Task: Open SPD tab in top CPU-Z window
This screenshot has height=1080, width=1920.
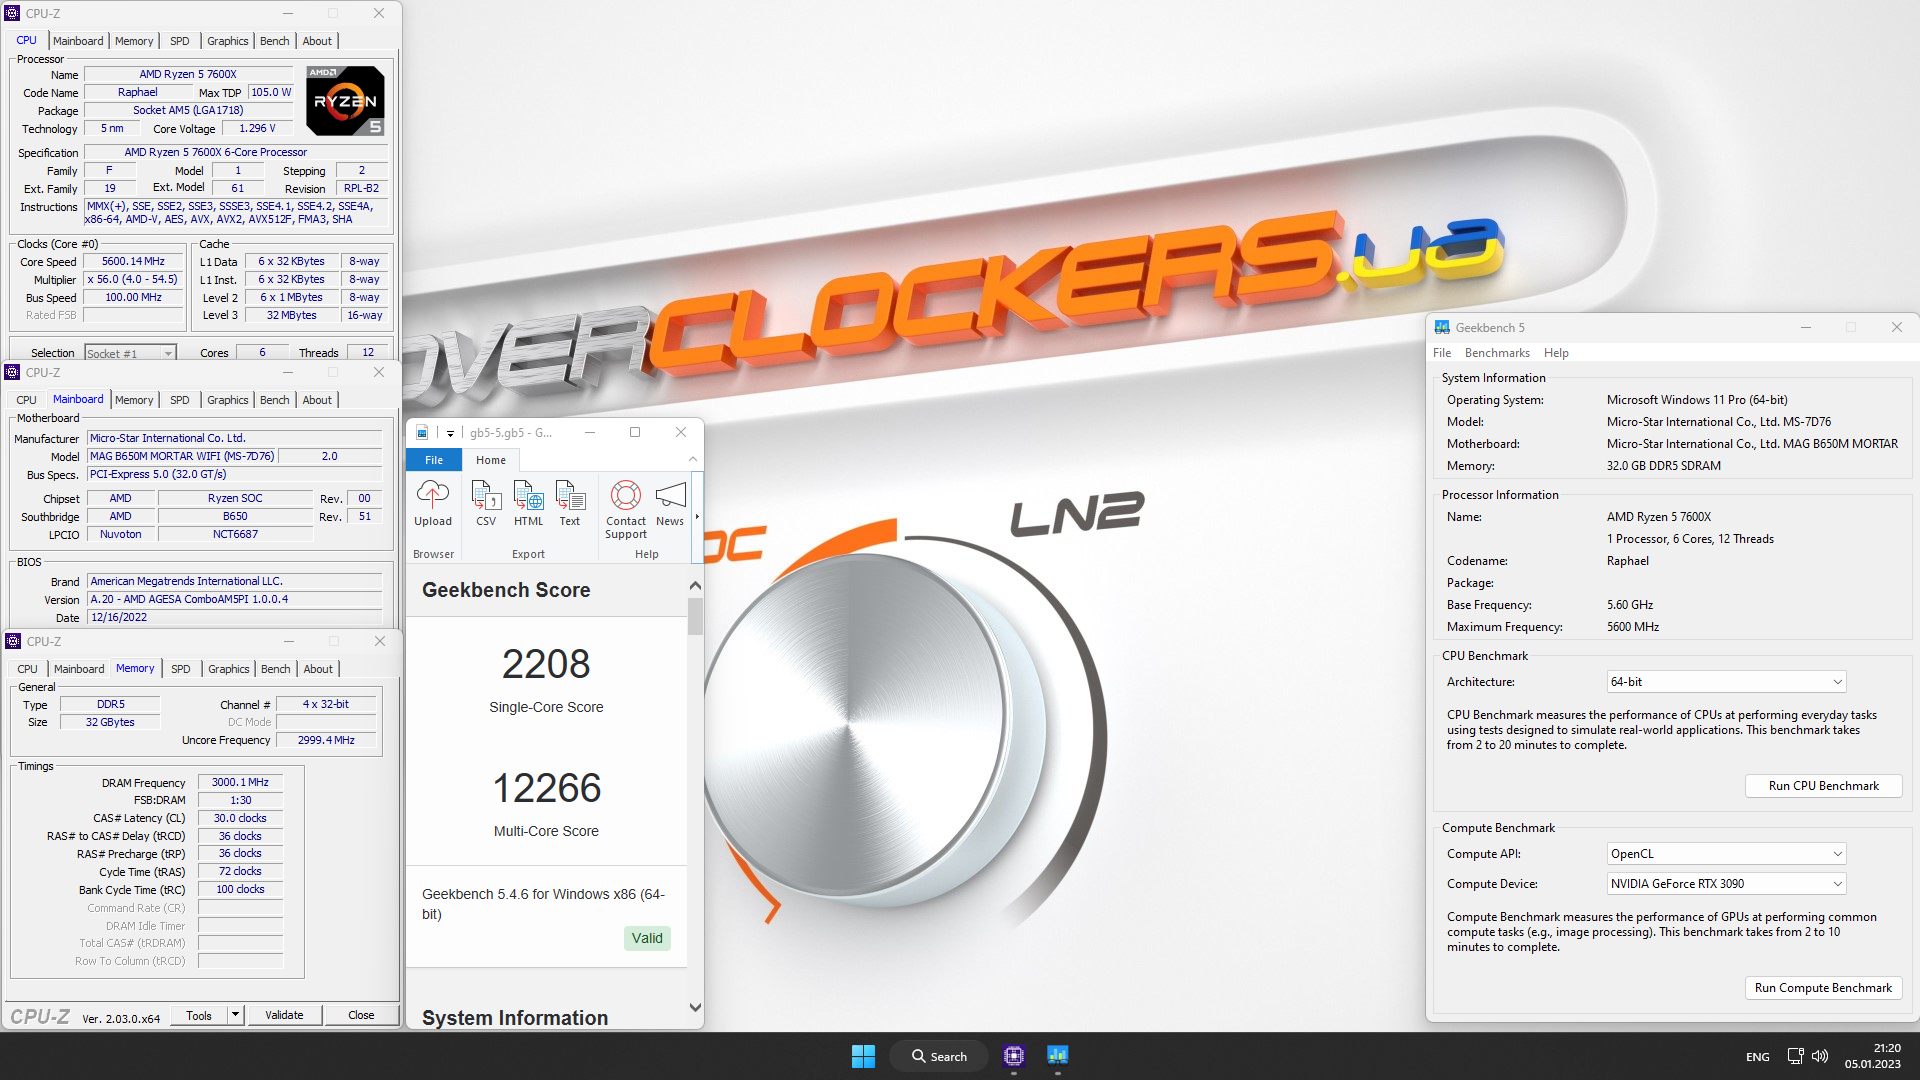Action: coord(180,41)
